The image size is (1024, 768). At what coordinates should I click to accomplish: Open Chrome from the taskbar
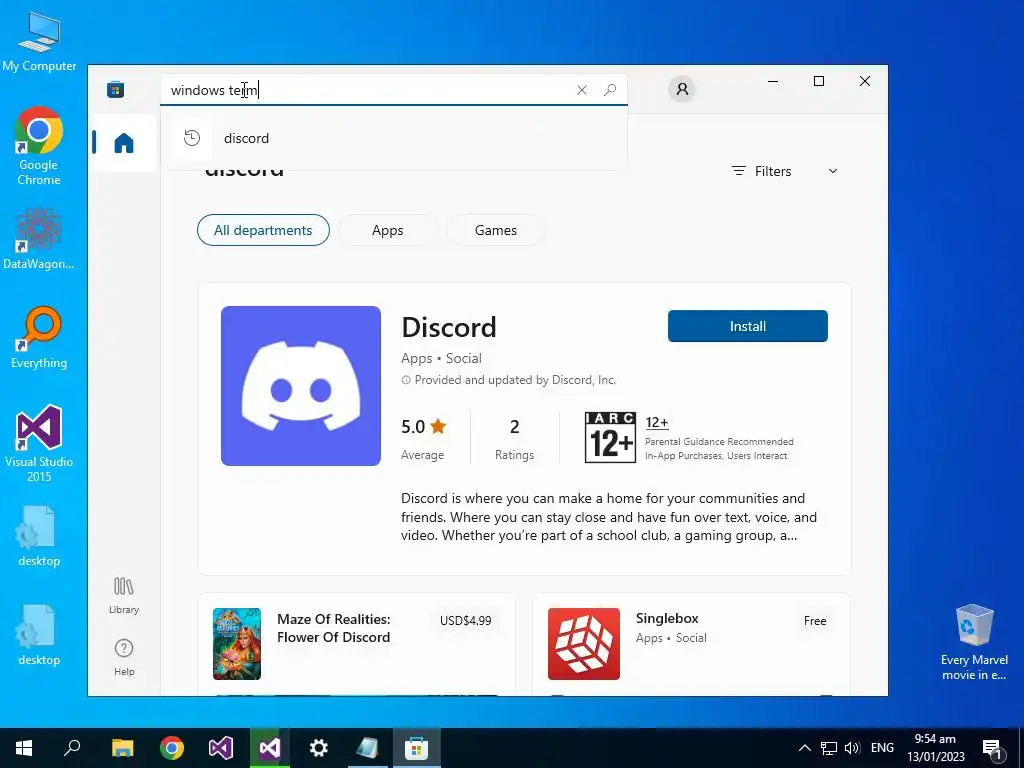(x=172, y=748)
